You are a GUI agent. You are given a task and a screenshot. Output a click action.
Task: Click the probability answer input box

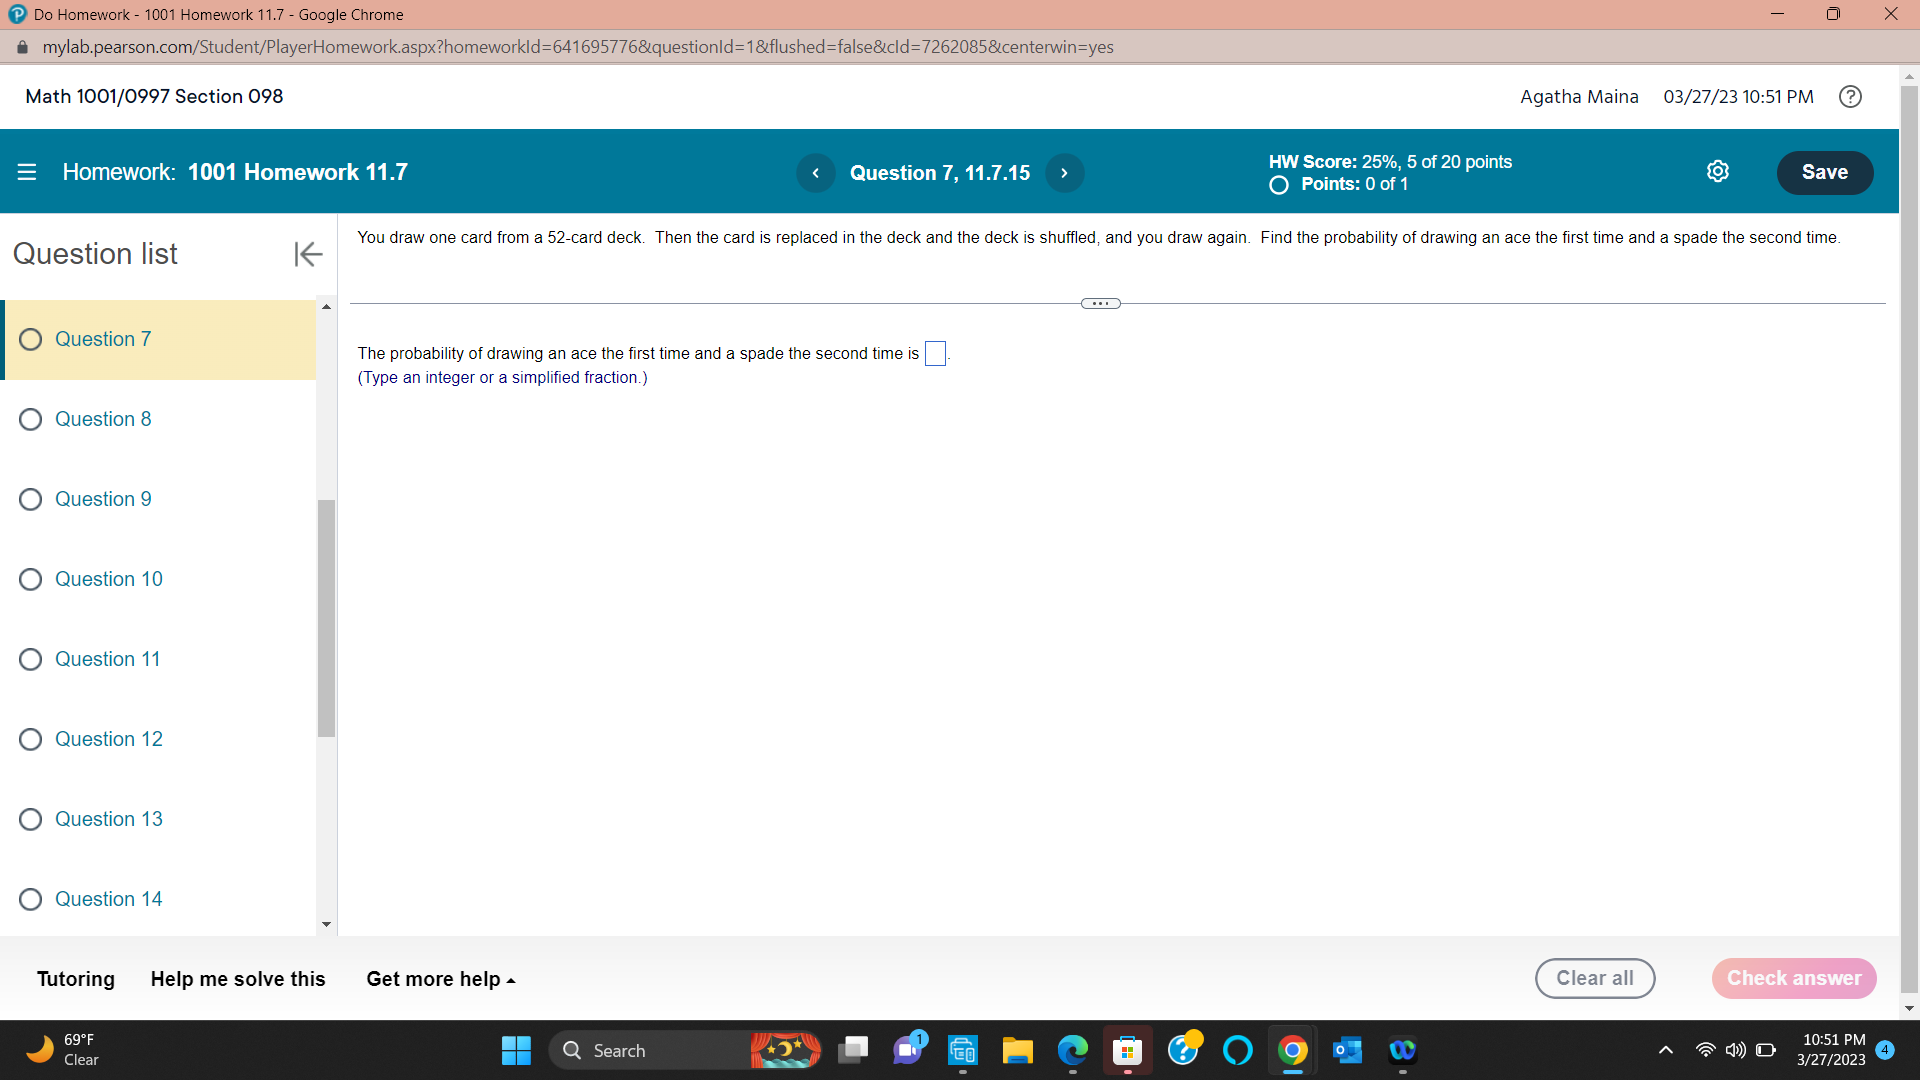click(935, 354)
